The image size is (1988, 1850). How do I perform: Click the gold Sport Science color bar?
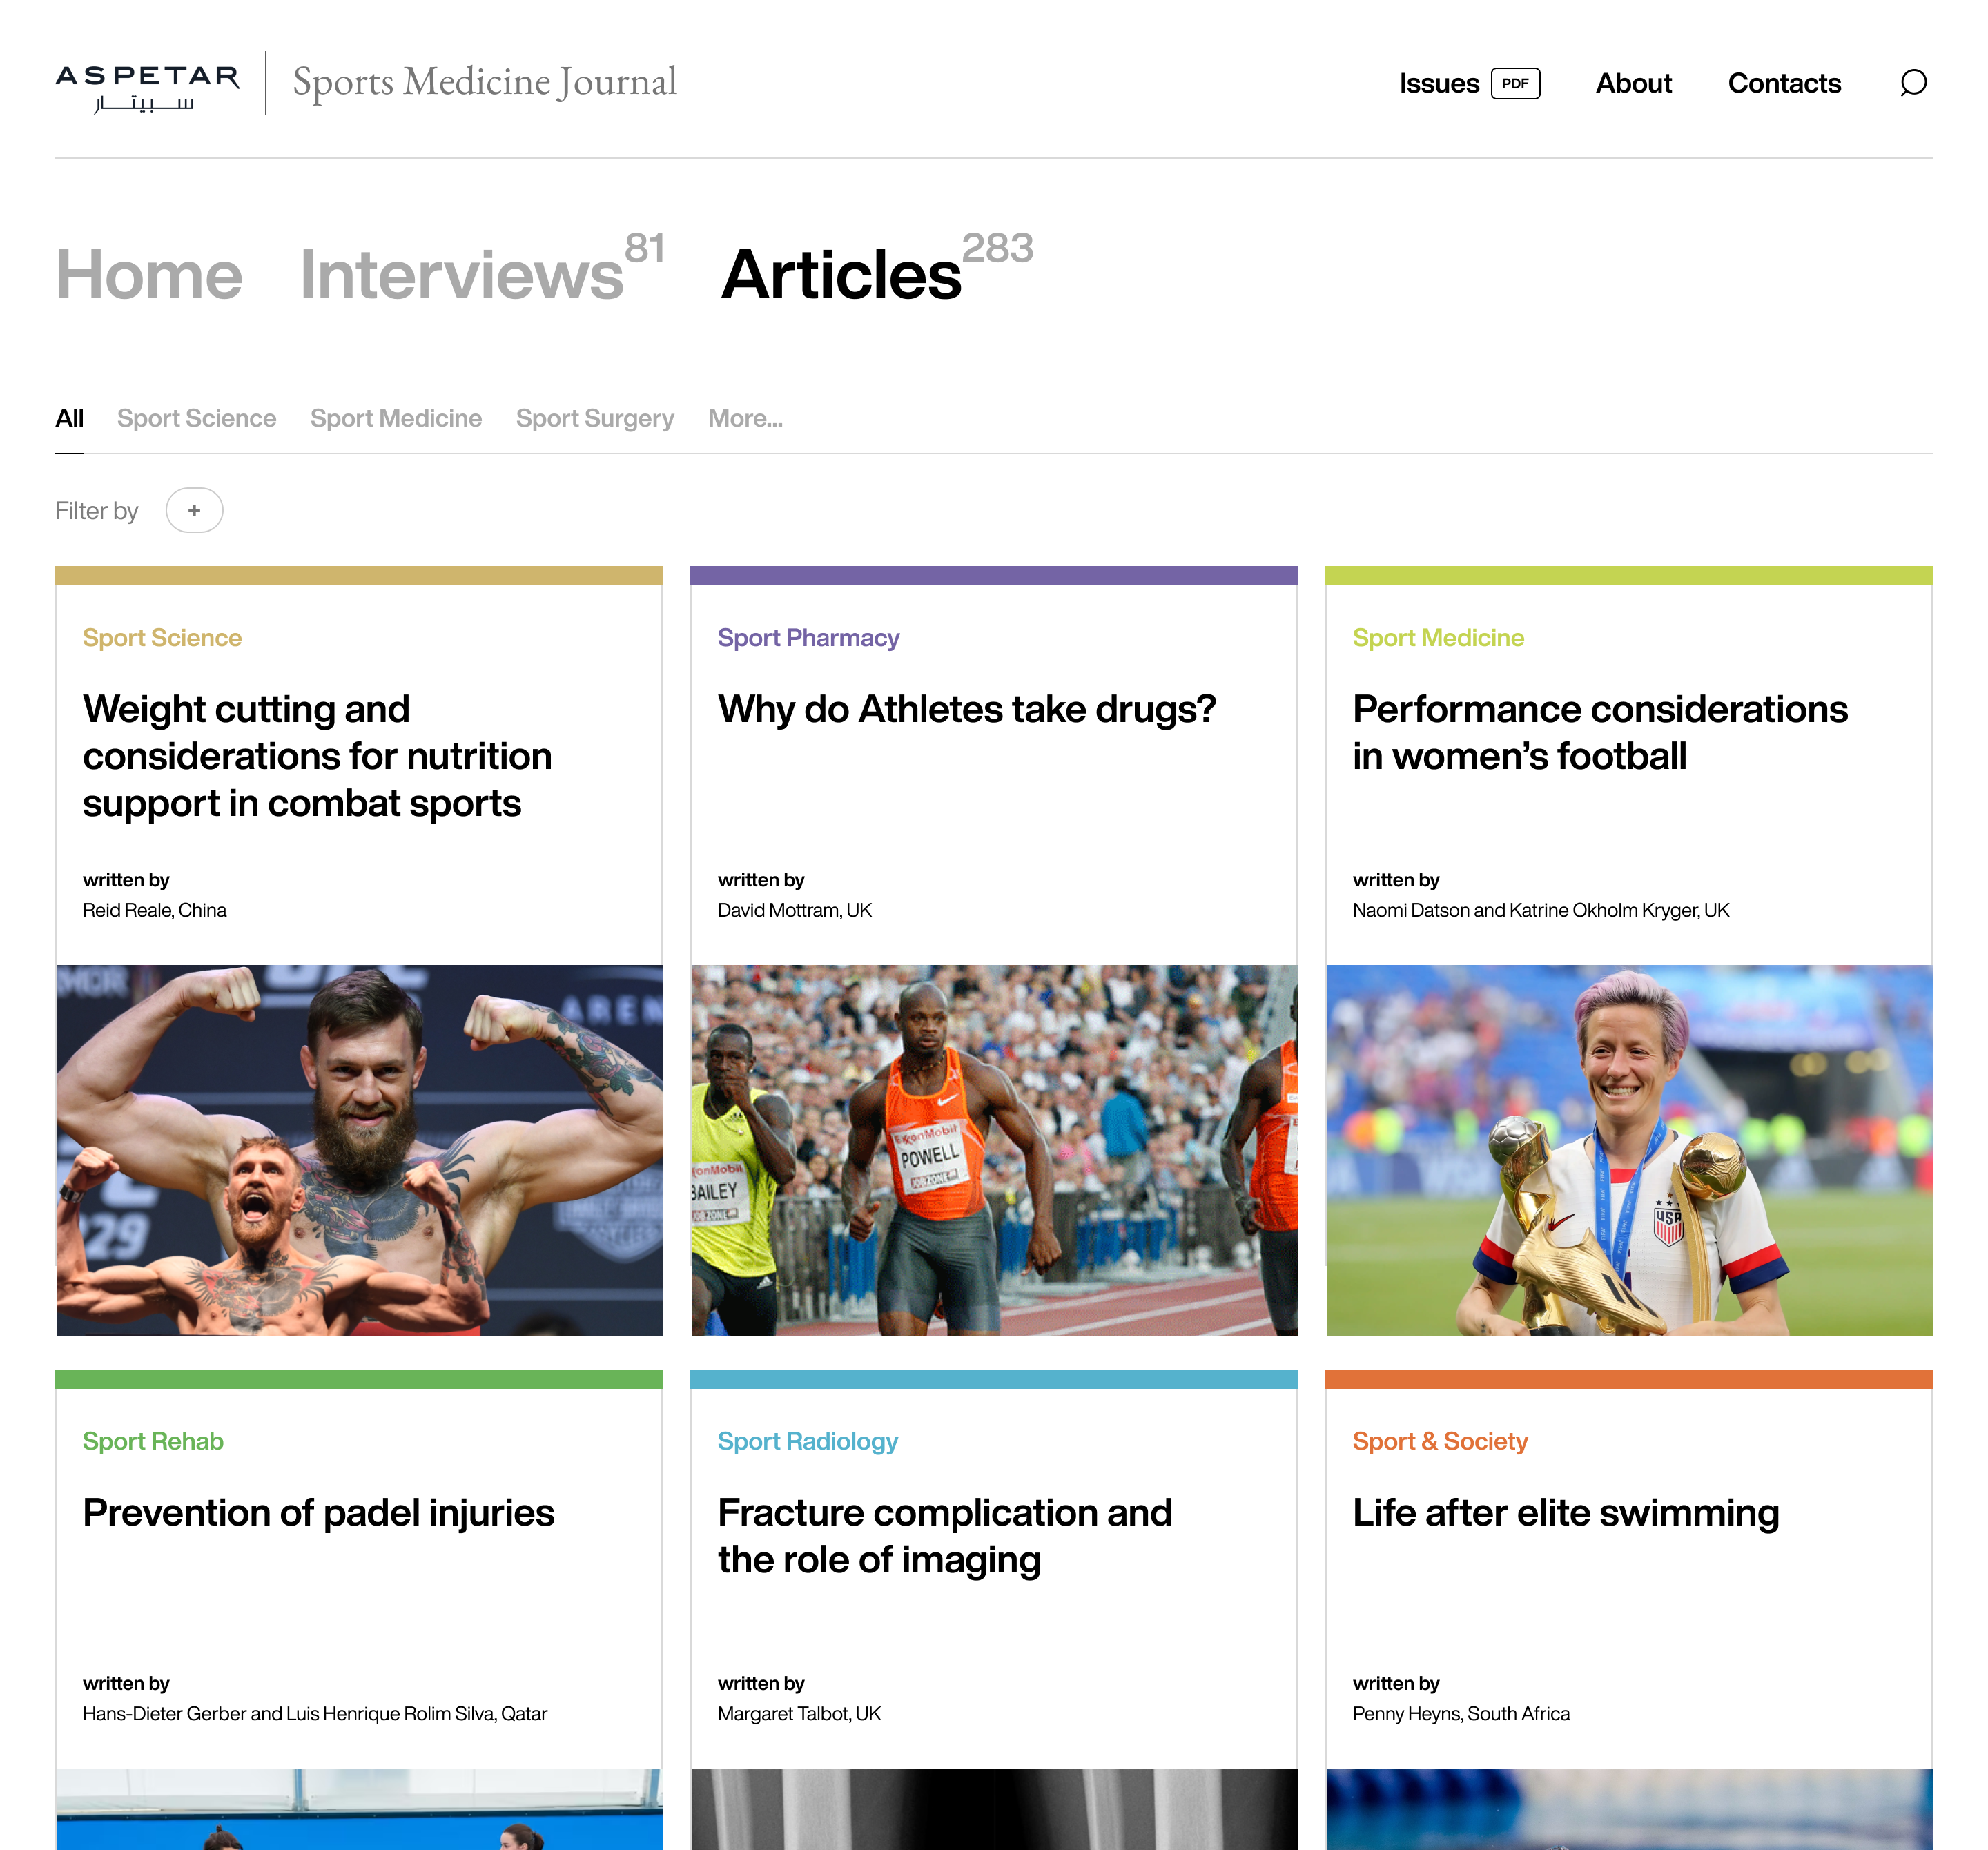coord(357,574)
